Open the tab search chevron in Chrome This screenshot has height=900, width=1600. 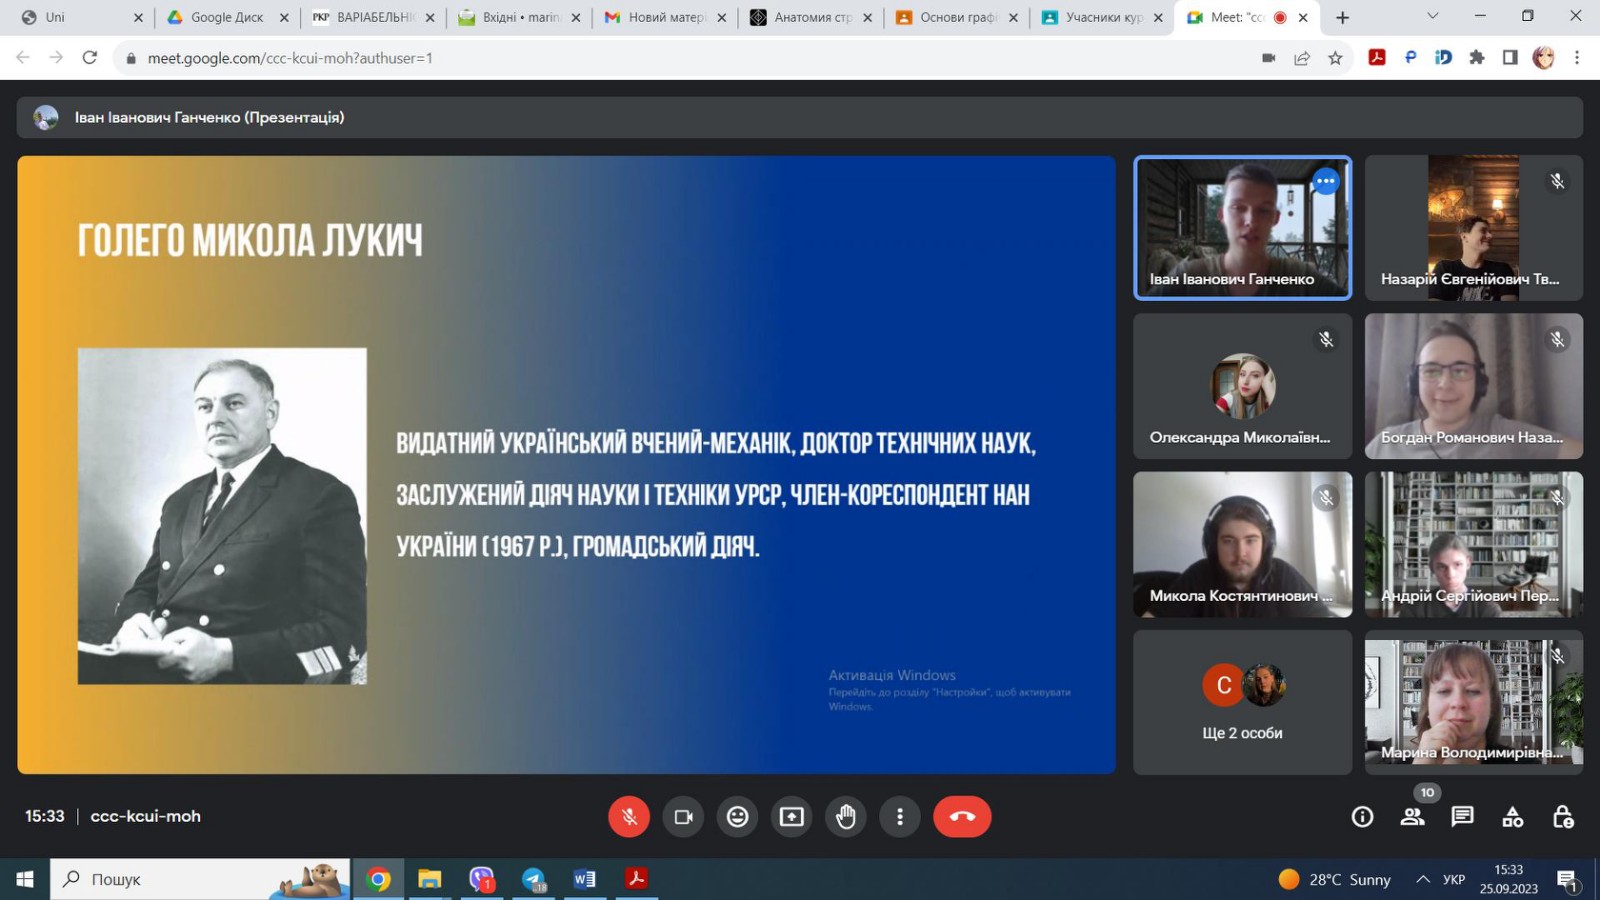(1432, 17)
